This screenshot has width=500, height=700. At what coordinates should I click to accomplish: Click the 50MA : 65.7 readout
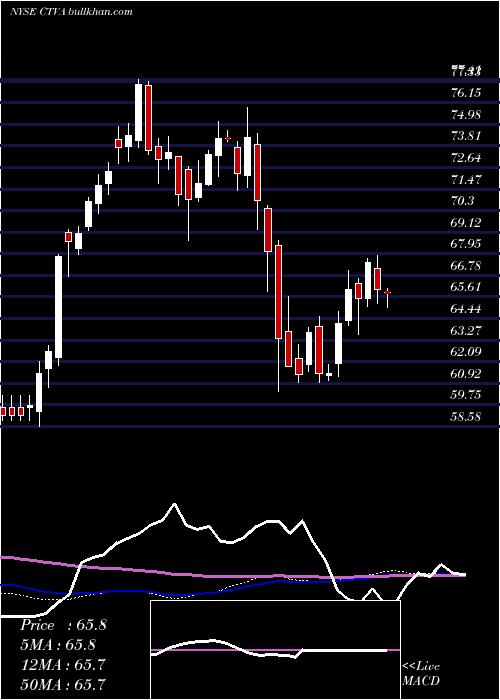point(63,684)
